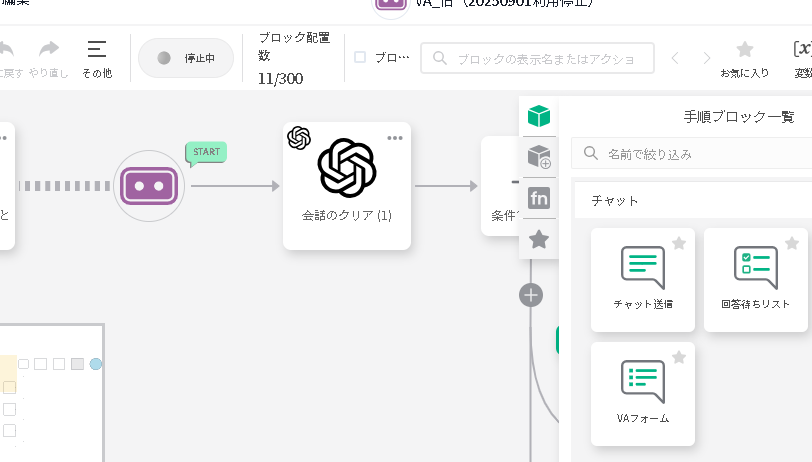Go to previous search result chevron
Viewport: 812px width, 462px height.
pyautogui.click(x=675, y=58)
